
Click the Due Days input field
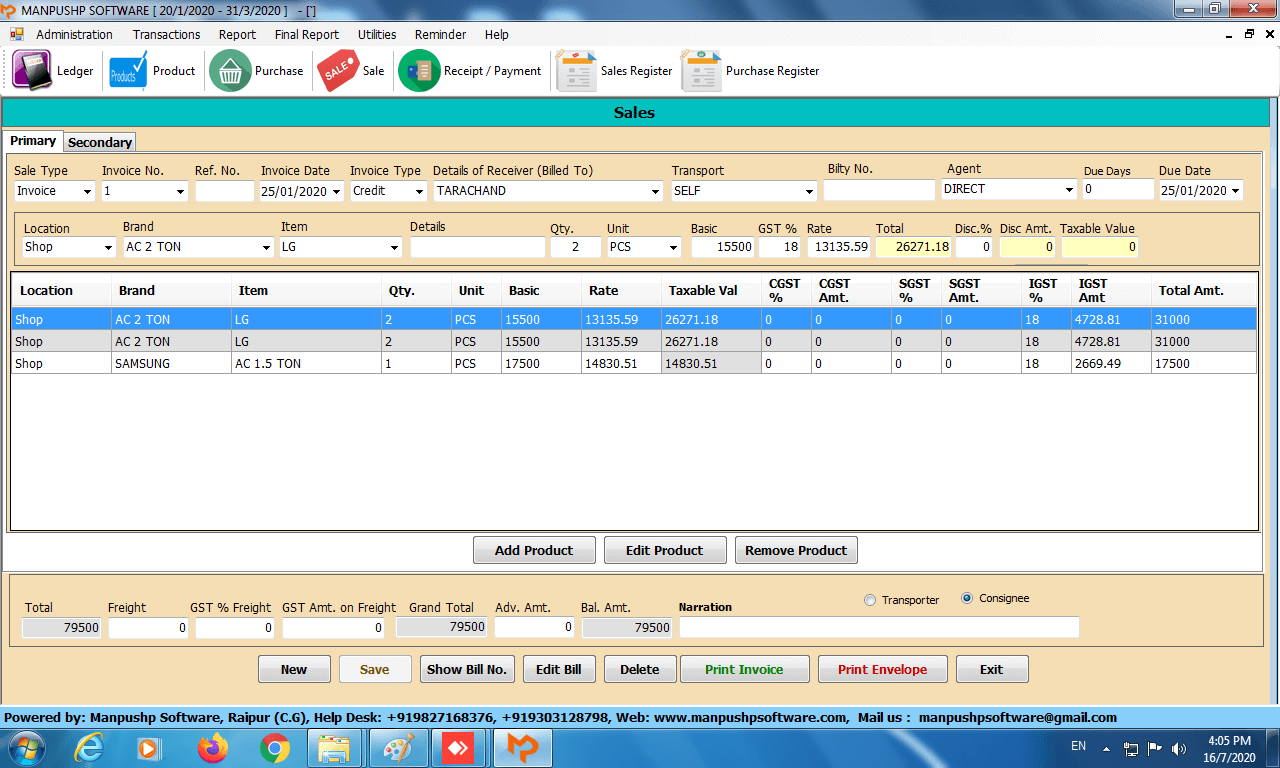pos(1117,189)
